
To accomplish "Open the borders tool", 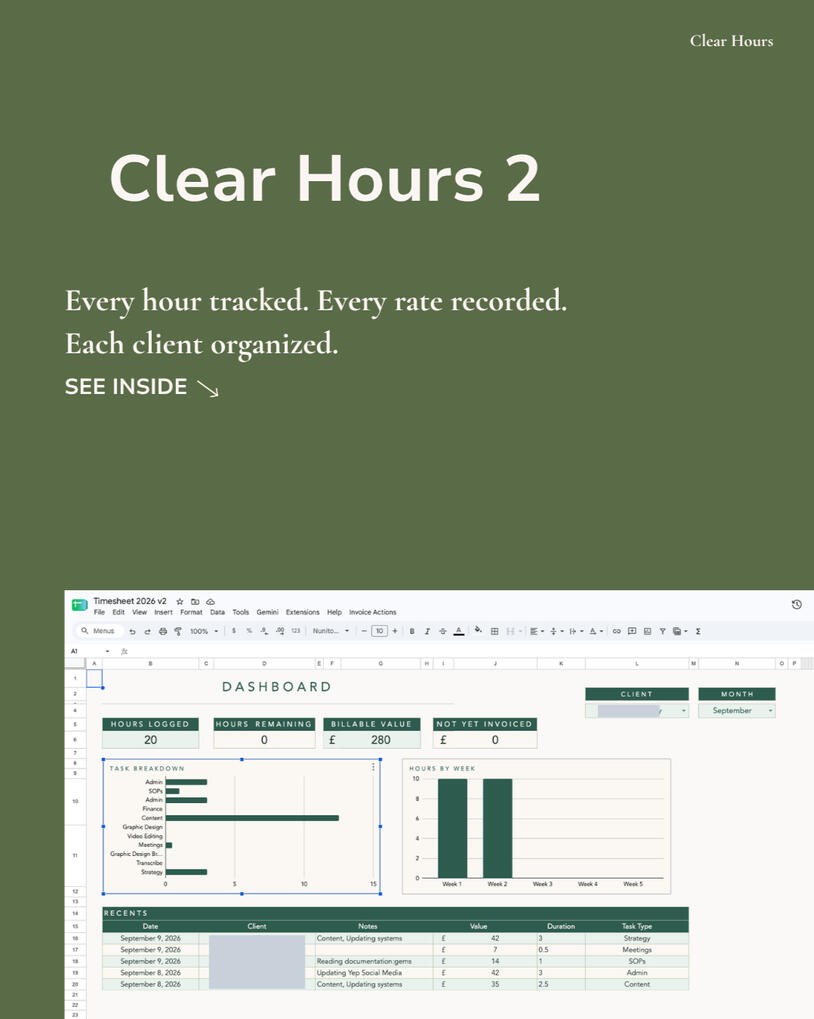I will (494, 631).
